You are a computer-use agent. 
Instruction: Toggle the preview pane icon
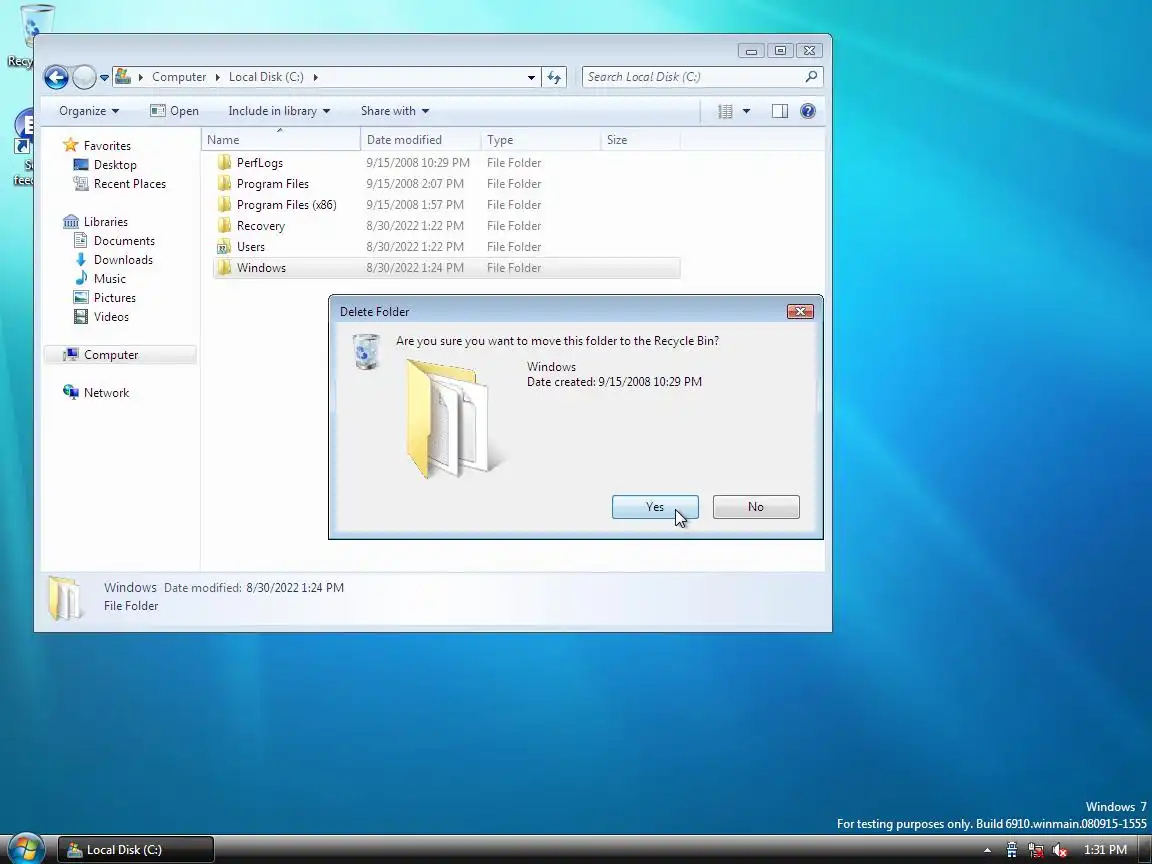[x=780, y=111]
